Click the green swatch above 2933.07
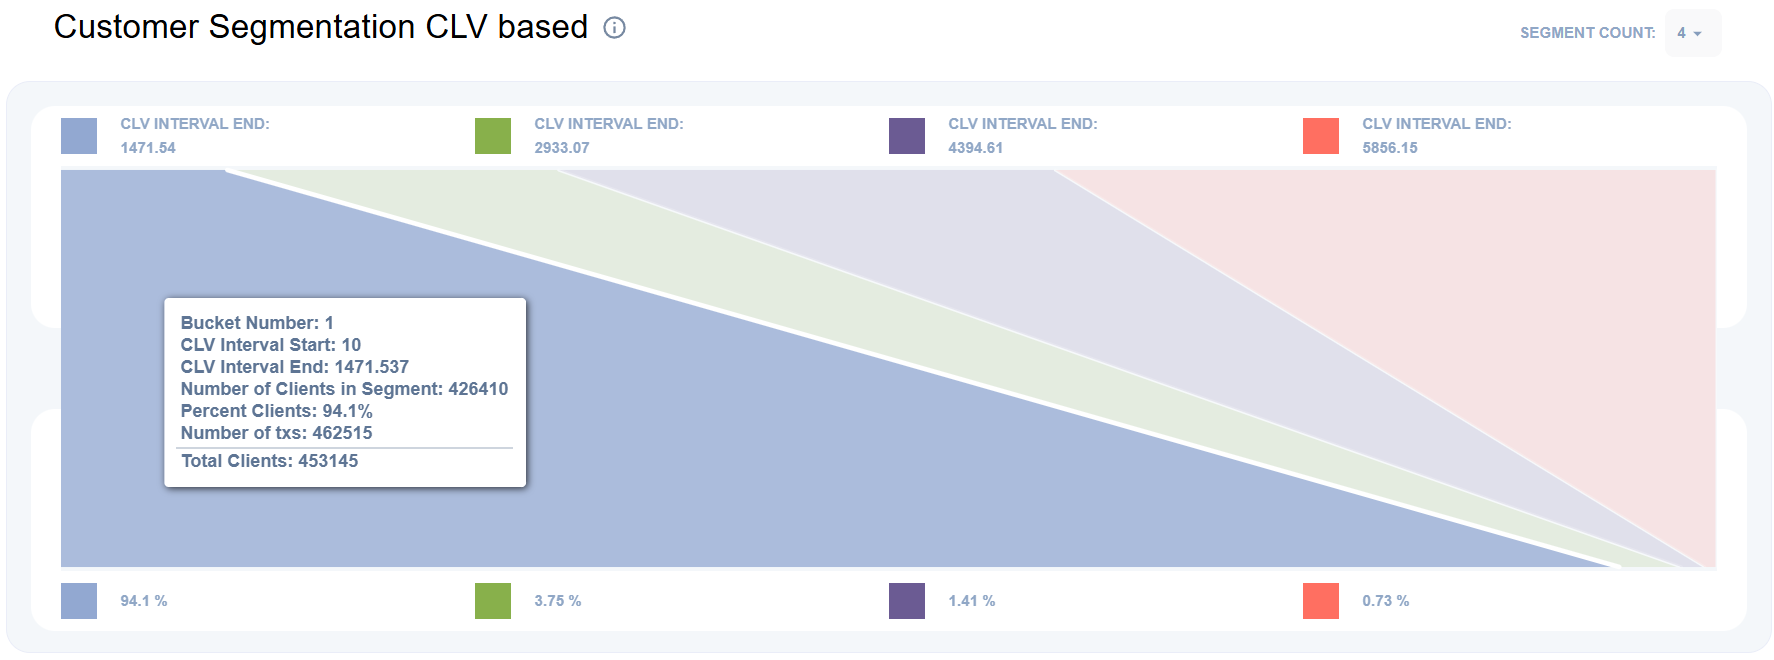 pyautogui.click(x=493, y=136)
